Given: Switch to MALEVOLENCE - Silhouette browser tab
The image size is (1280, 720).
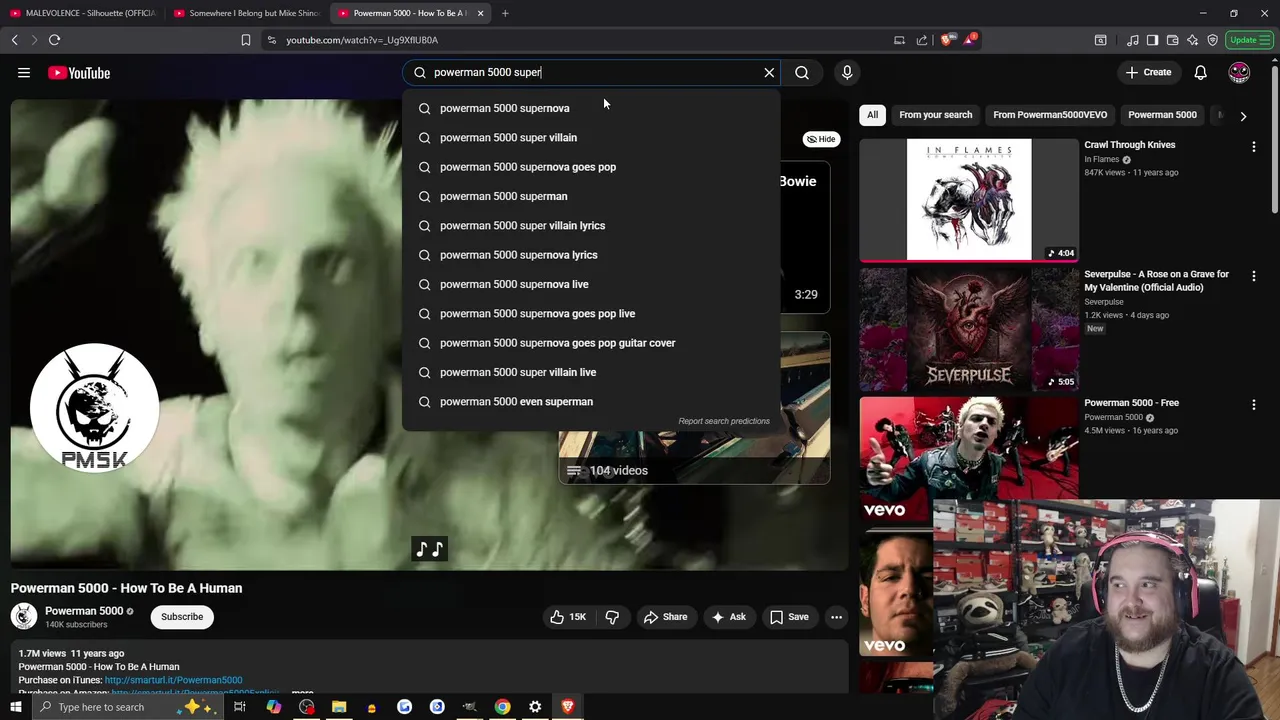Looking at the screenshot, I should [83, 13].
